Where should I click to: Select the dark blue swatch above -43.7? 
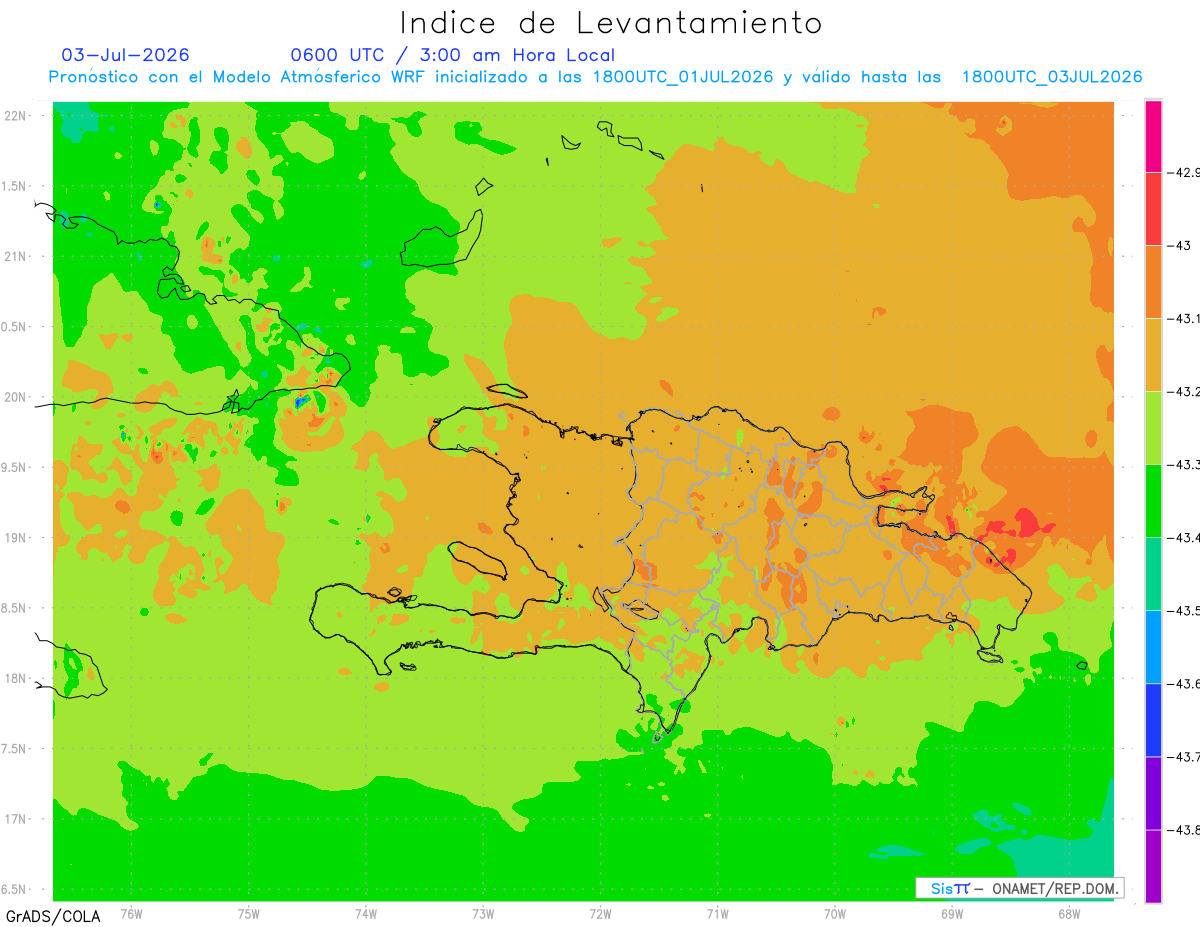1153,719
